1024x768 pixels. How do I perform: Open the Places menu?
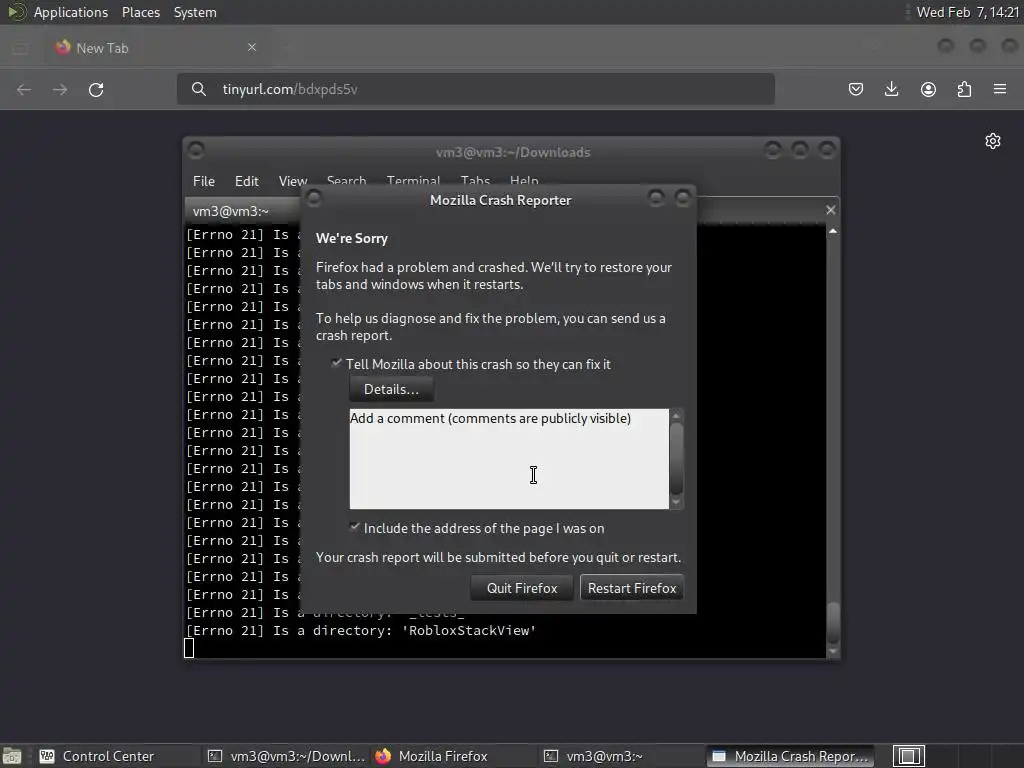(140, 12)
